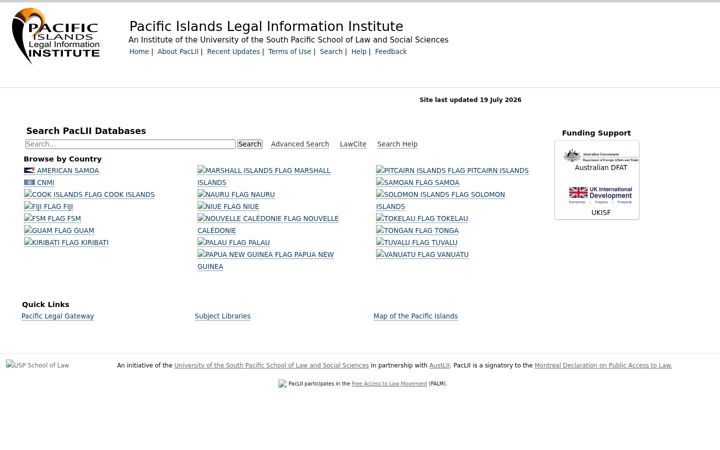This screenshot has height=450, width=720.
Task: Browse Vanuatu databases
Action: tap(422, 254)
